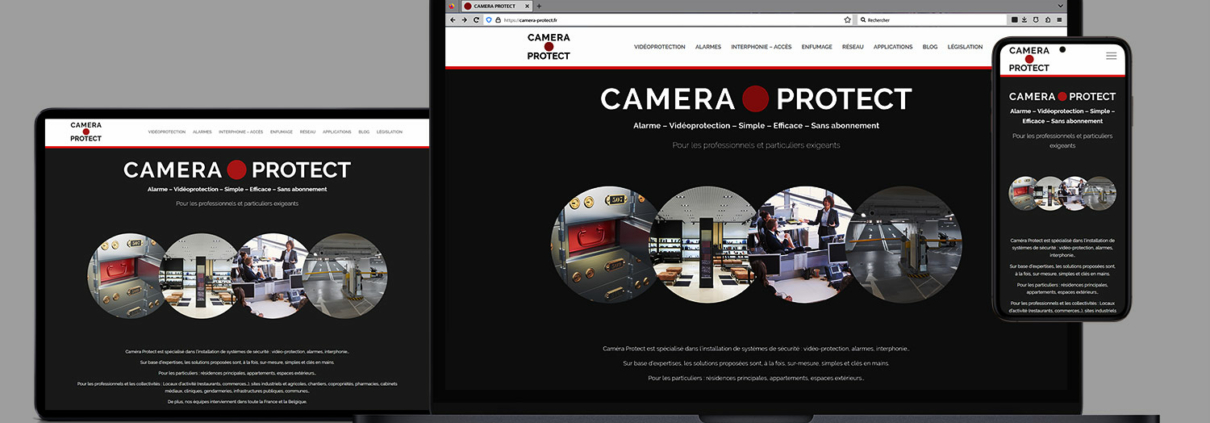
Task: Open a new tab with the plus button
Action: [x=539, y=6]
